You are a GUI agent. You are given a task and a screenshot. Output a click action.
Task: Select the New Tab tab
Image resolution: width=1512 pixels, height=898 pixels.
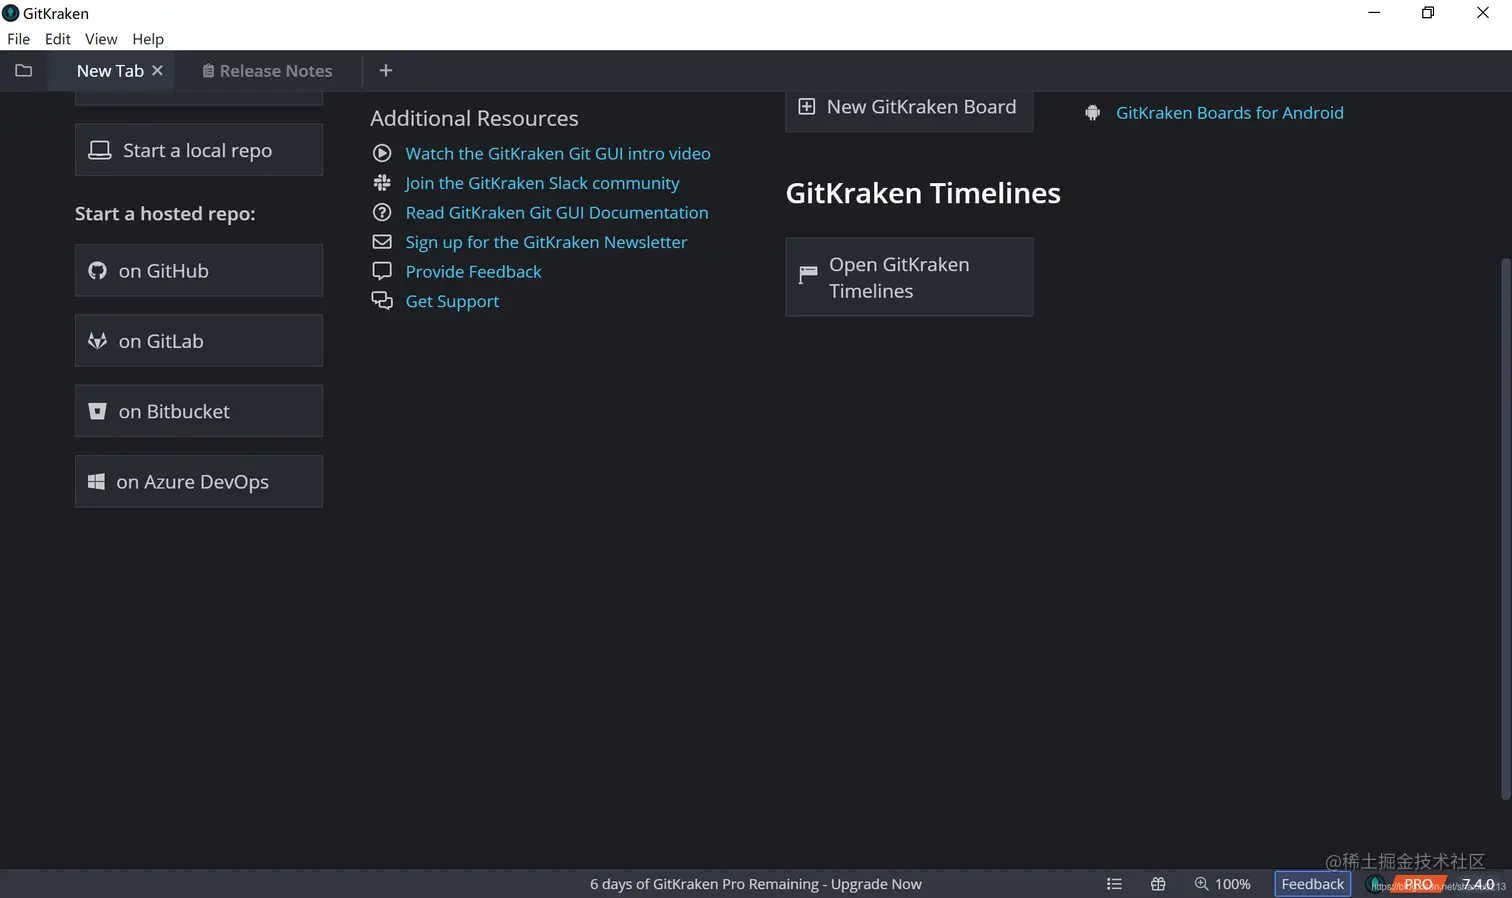[x=110, y=71]
